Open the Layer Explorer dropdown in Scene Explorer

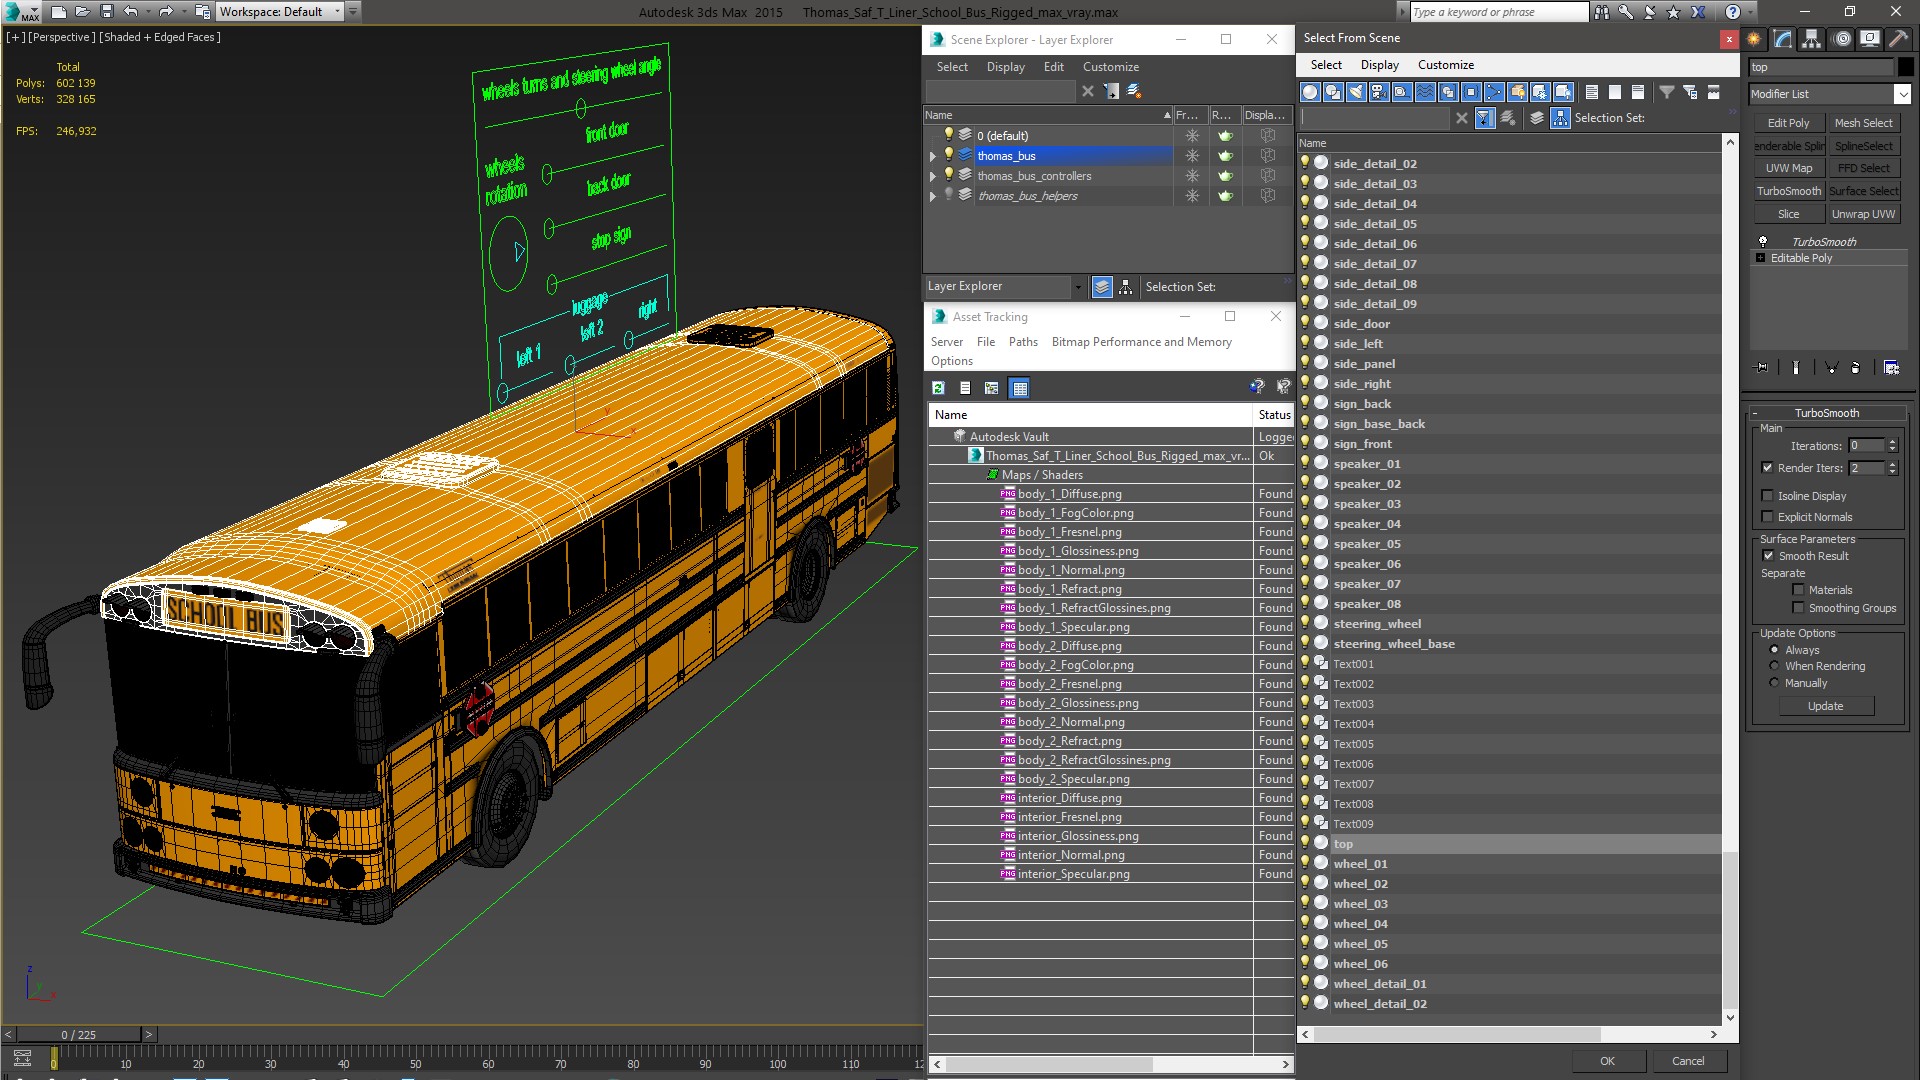1077,287
